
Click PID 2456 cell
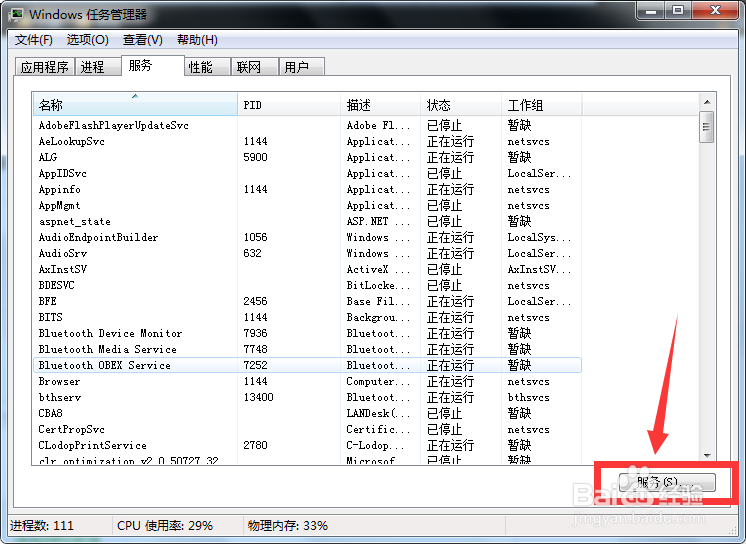(x=255, y=301)
